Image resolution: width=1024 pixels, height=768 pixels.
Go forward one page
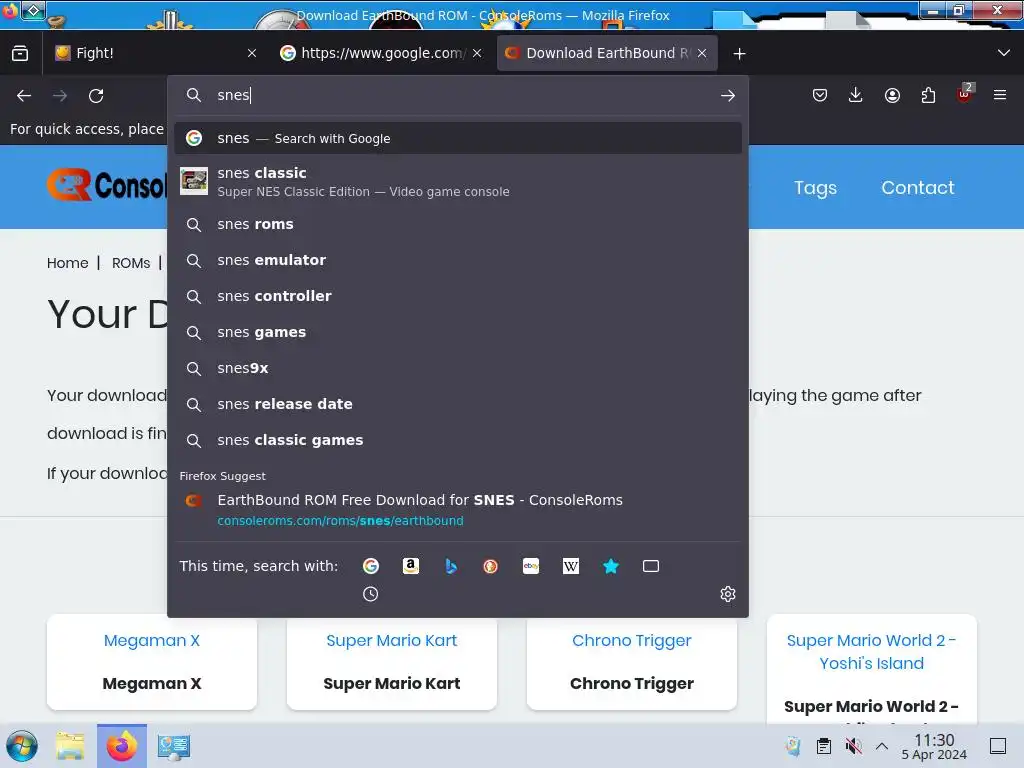tap(60, 96)
